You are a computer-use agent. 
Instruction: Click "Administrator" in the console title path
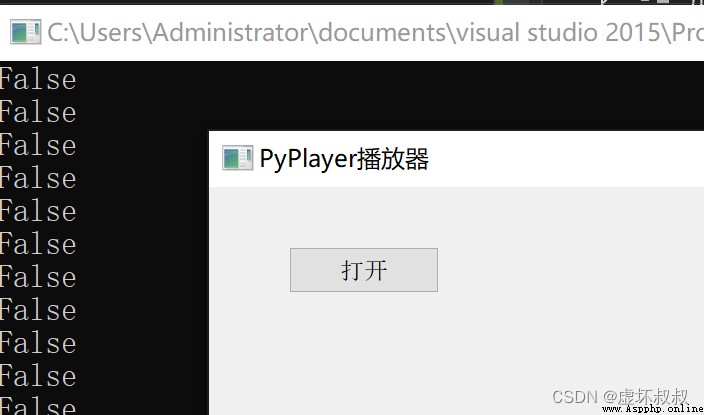(232, 32)
